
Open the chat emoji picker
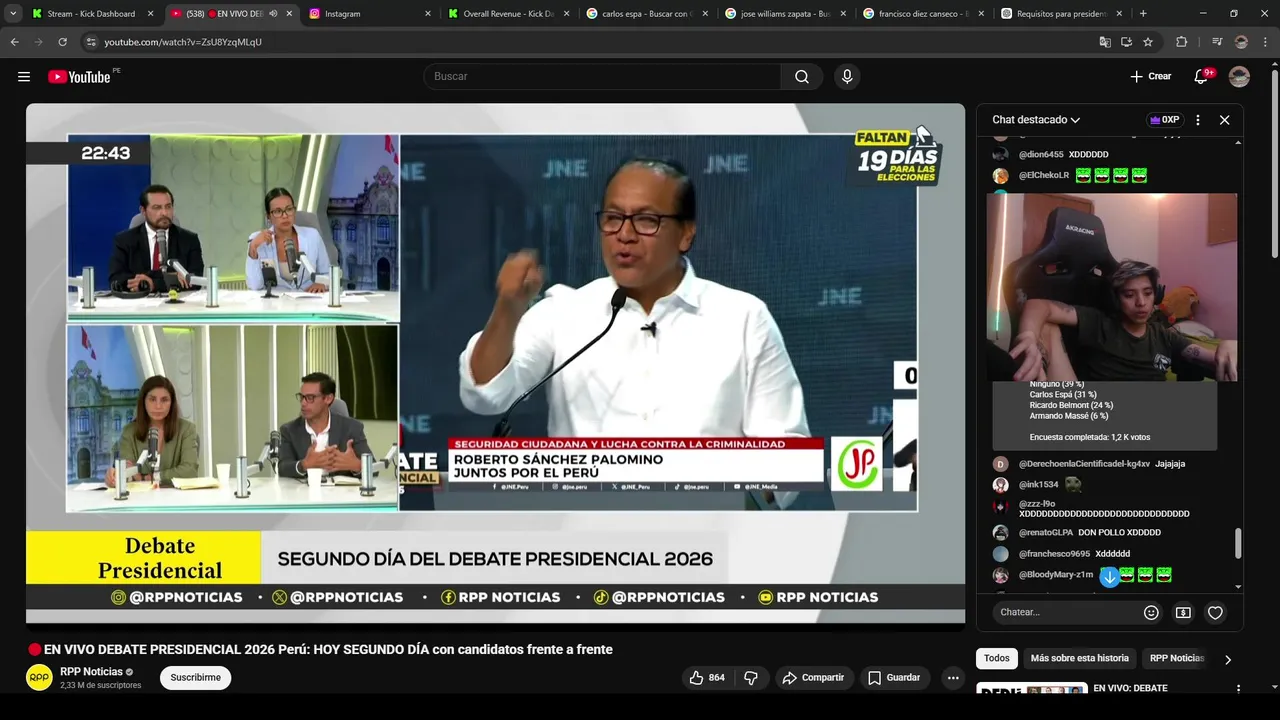pos(1151,612)
